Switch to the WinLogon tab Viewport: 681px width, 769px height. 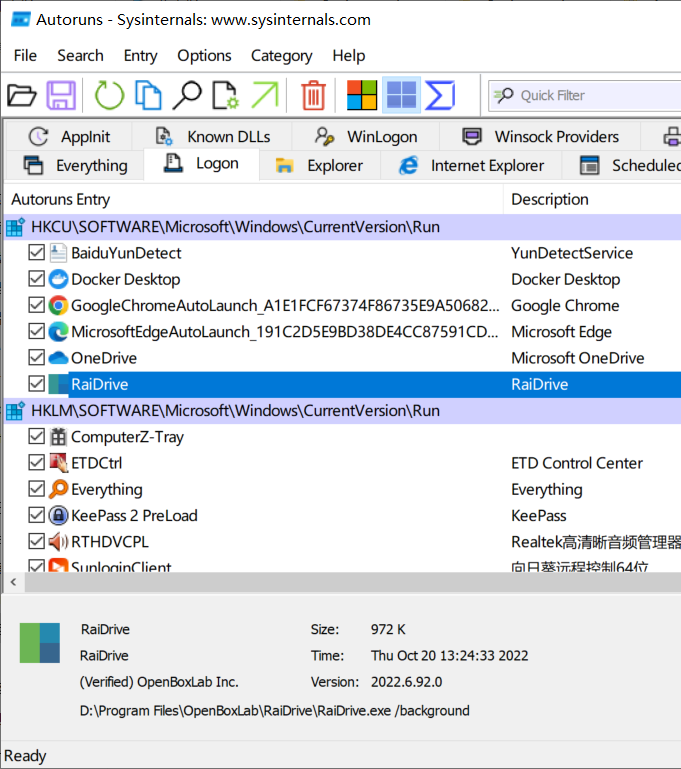pyautogui.click(x=366, y=136)
